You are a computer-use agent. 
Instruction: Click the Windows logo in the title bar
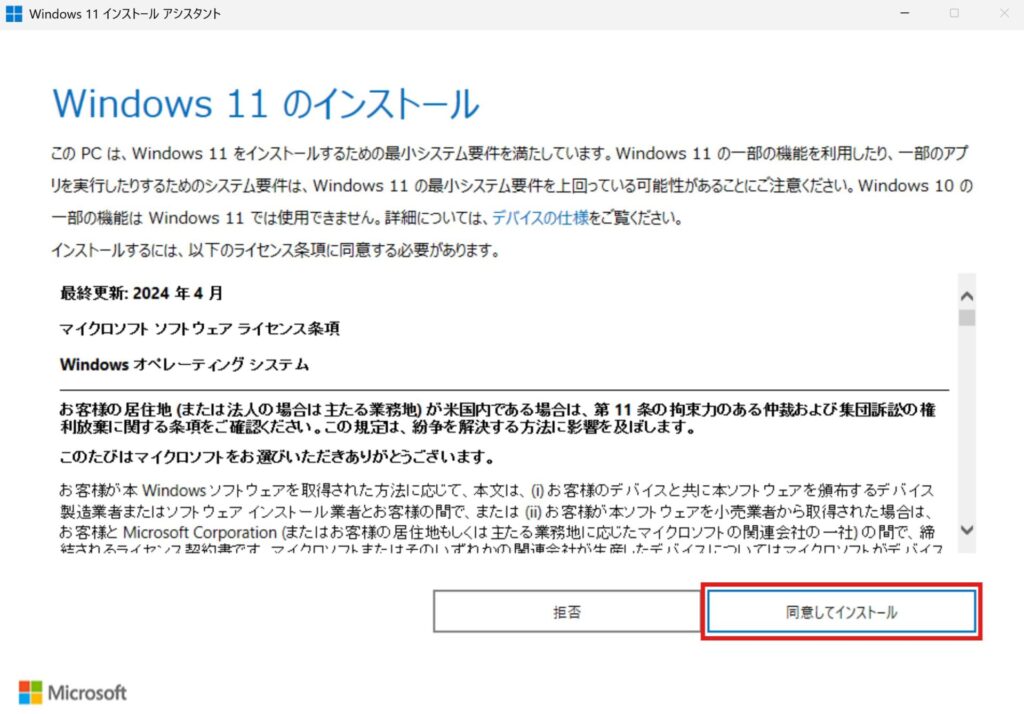[14, 14]
